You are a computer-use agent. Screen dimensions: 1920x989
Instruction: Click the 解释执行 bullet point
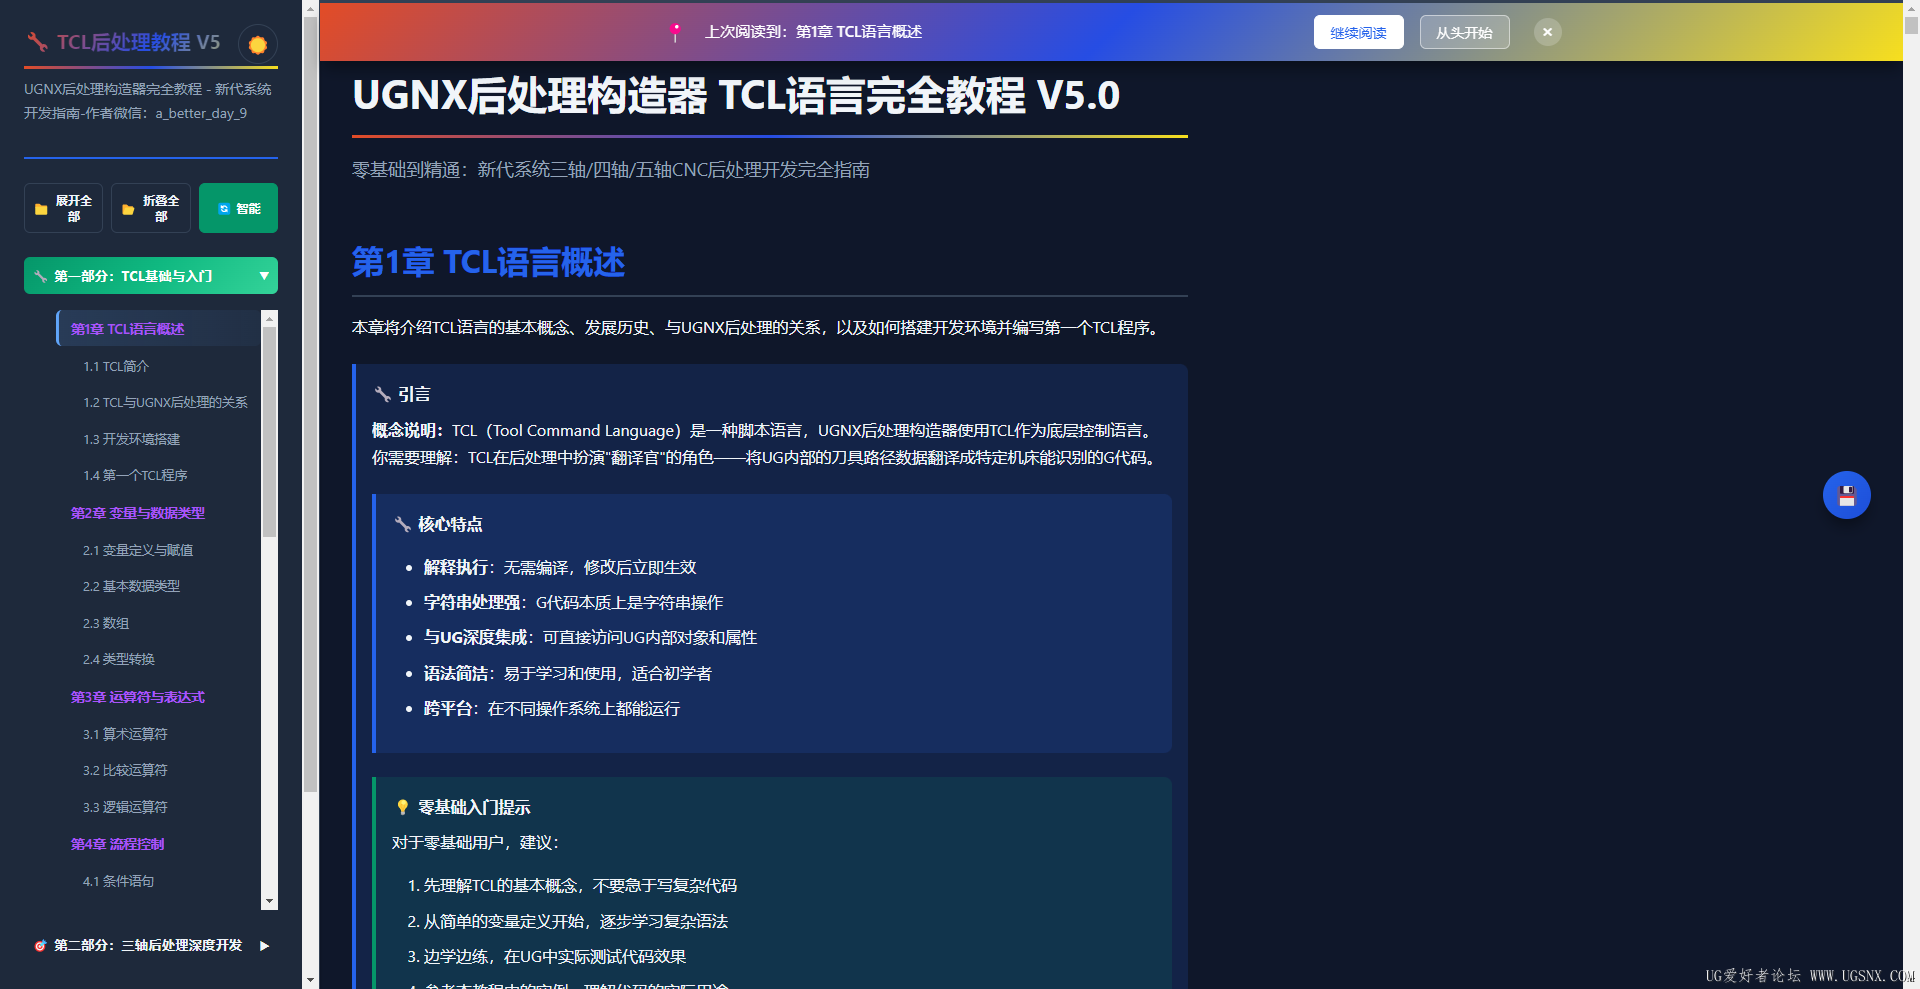point(560,567)
